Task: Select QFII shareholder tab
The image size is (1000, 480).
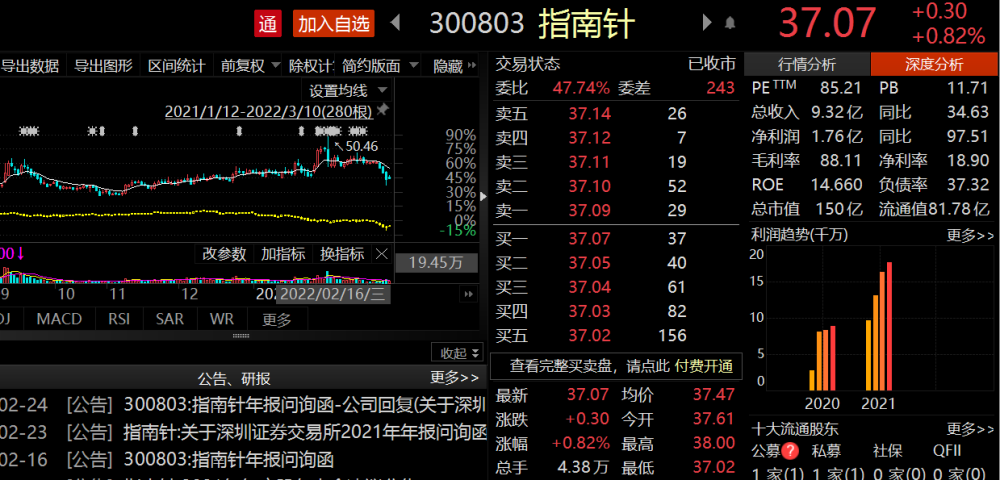Action: coord(946,451)
